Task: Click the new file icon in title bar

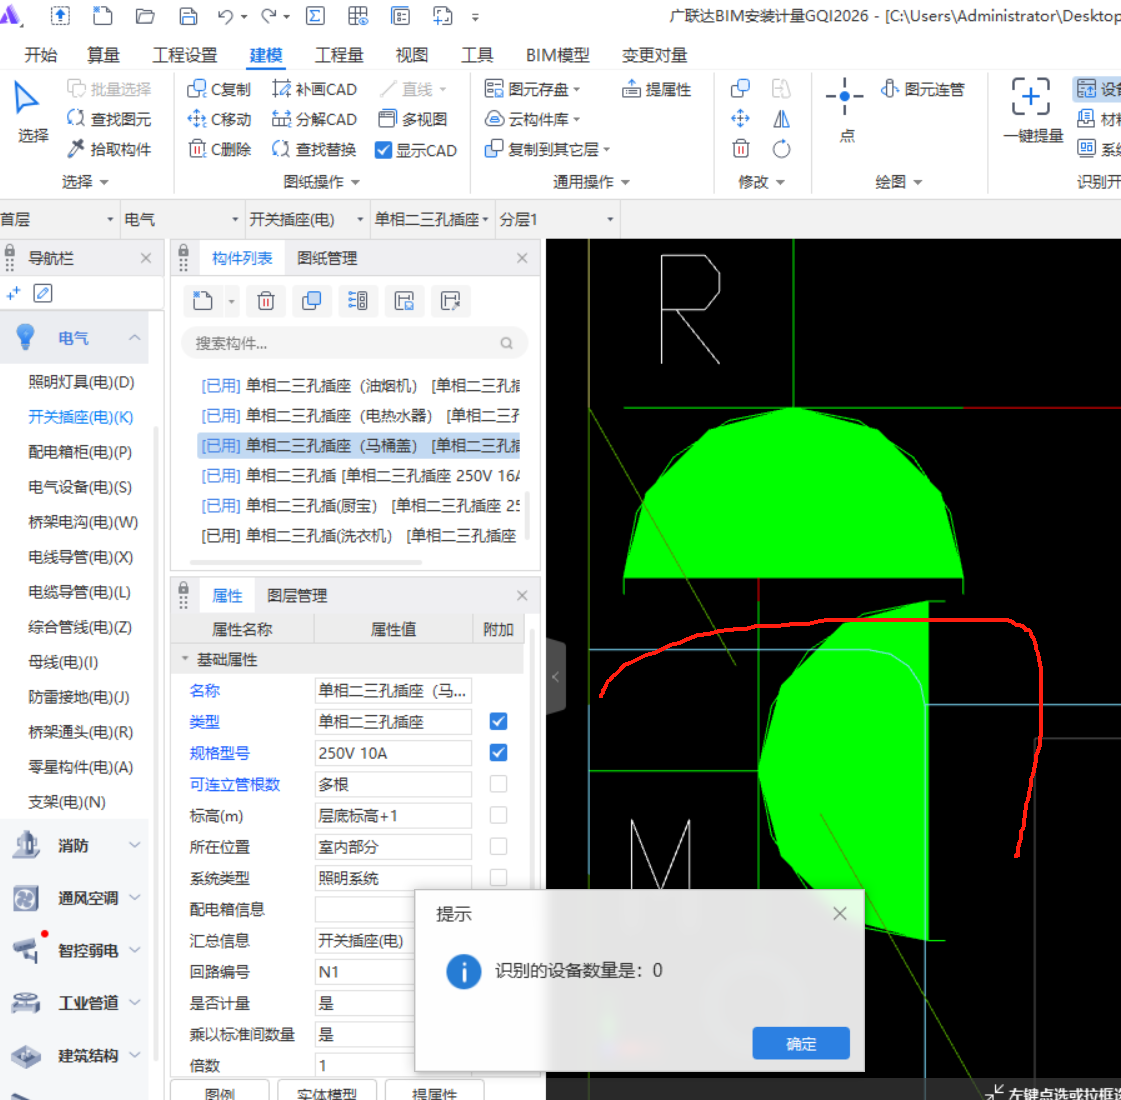Action: 103,16
